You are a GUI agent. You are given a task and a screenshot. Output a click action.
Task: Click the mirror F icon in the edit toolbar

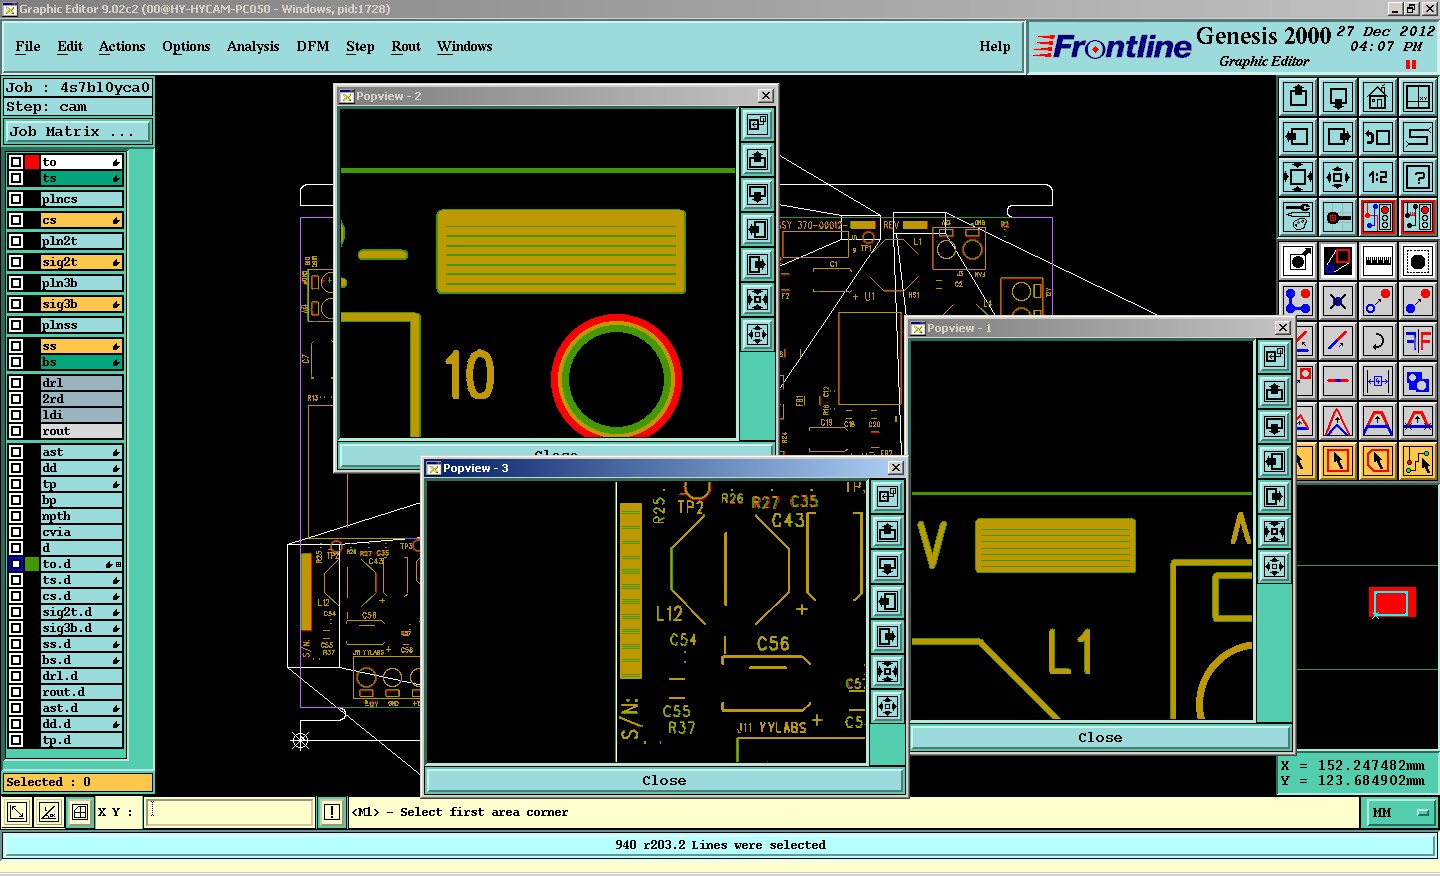click(1418, 341)
